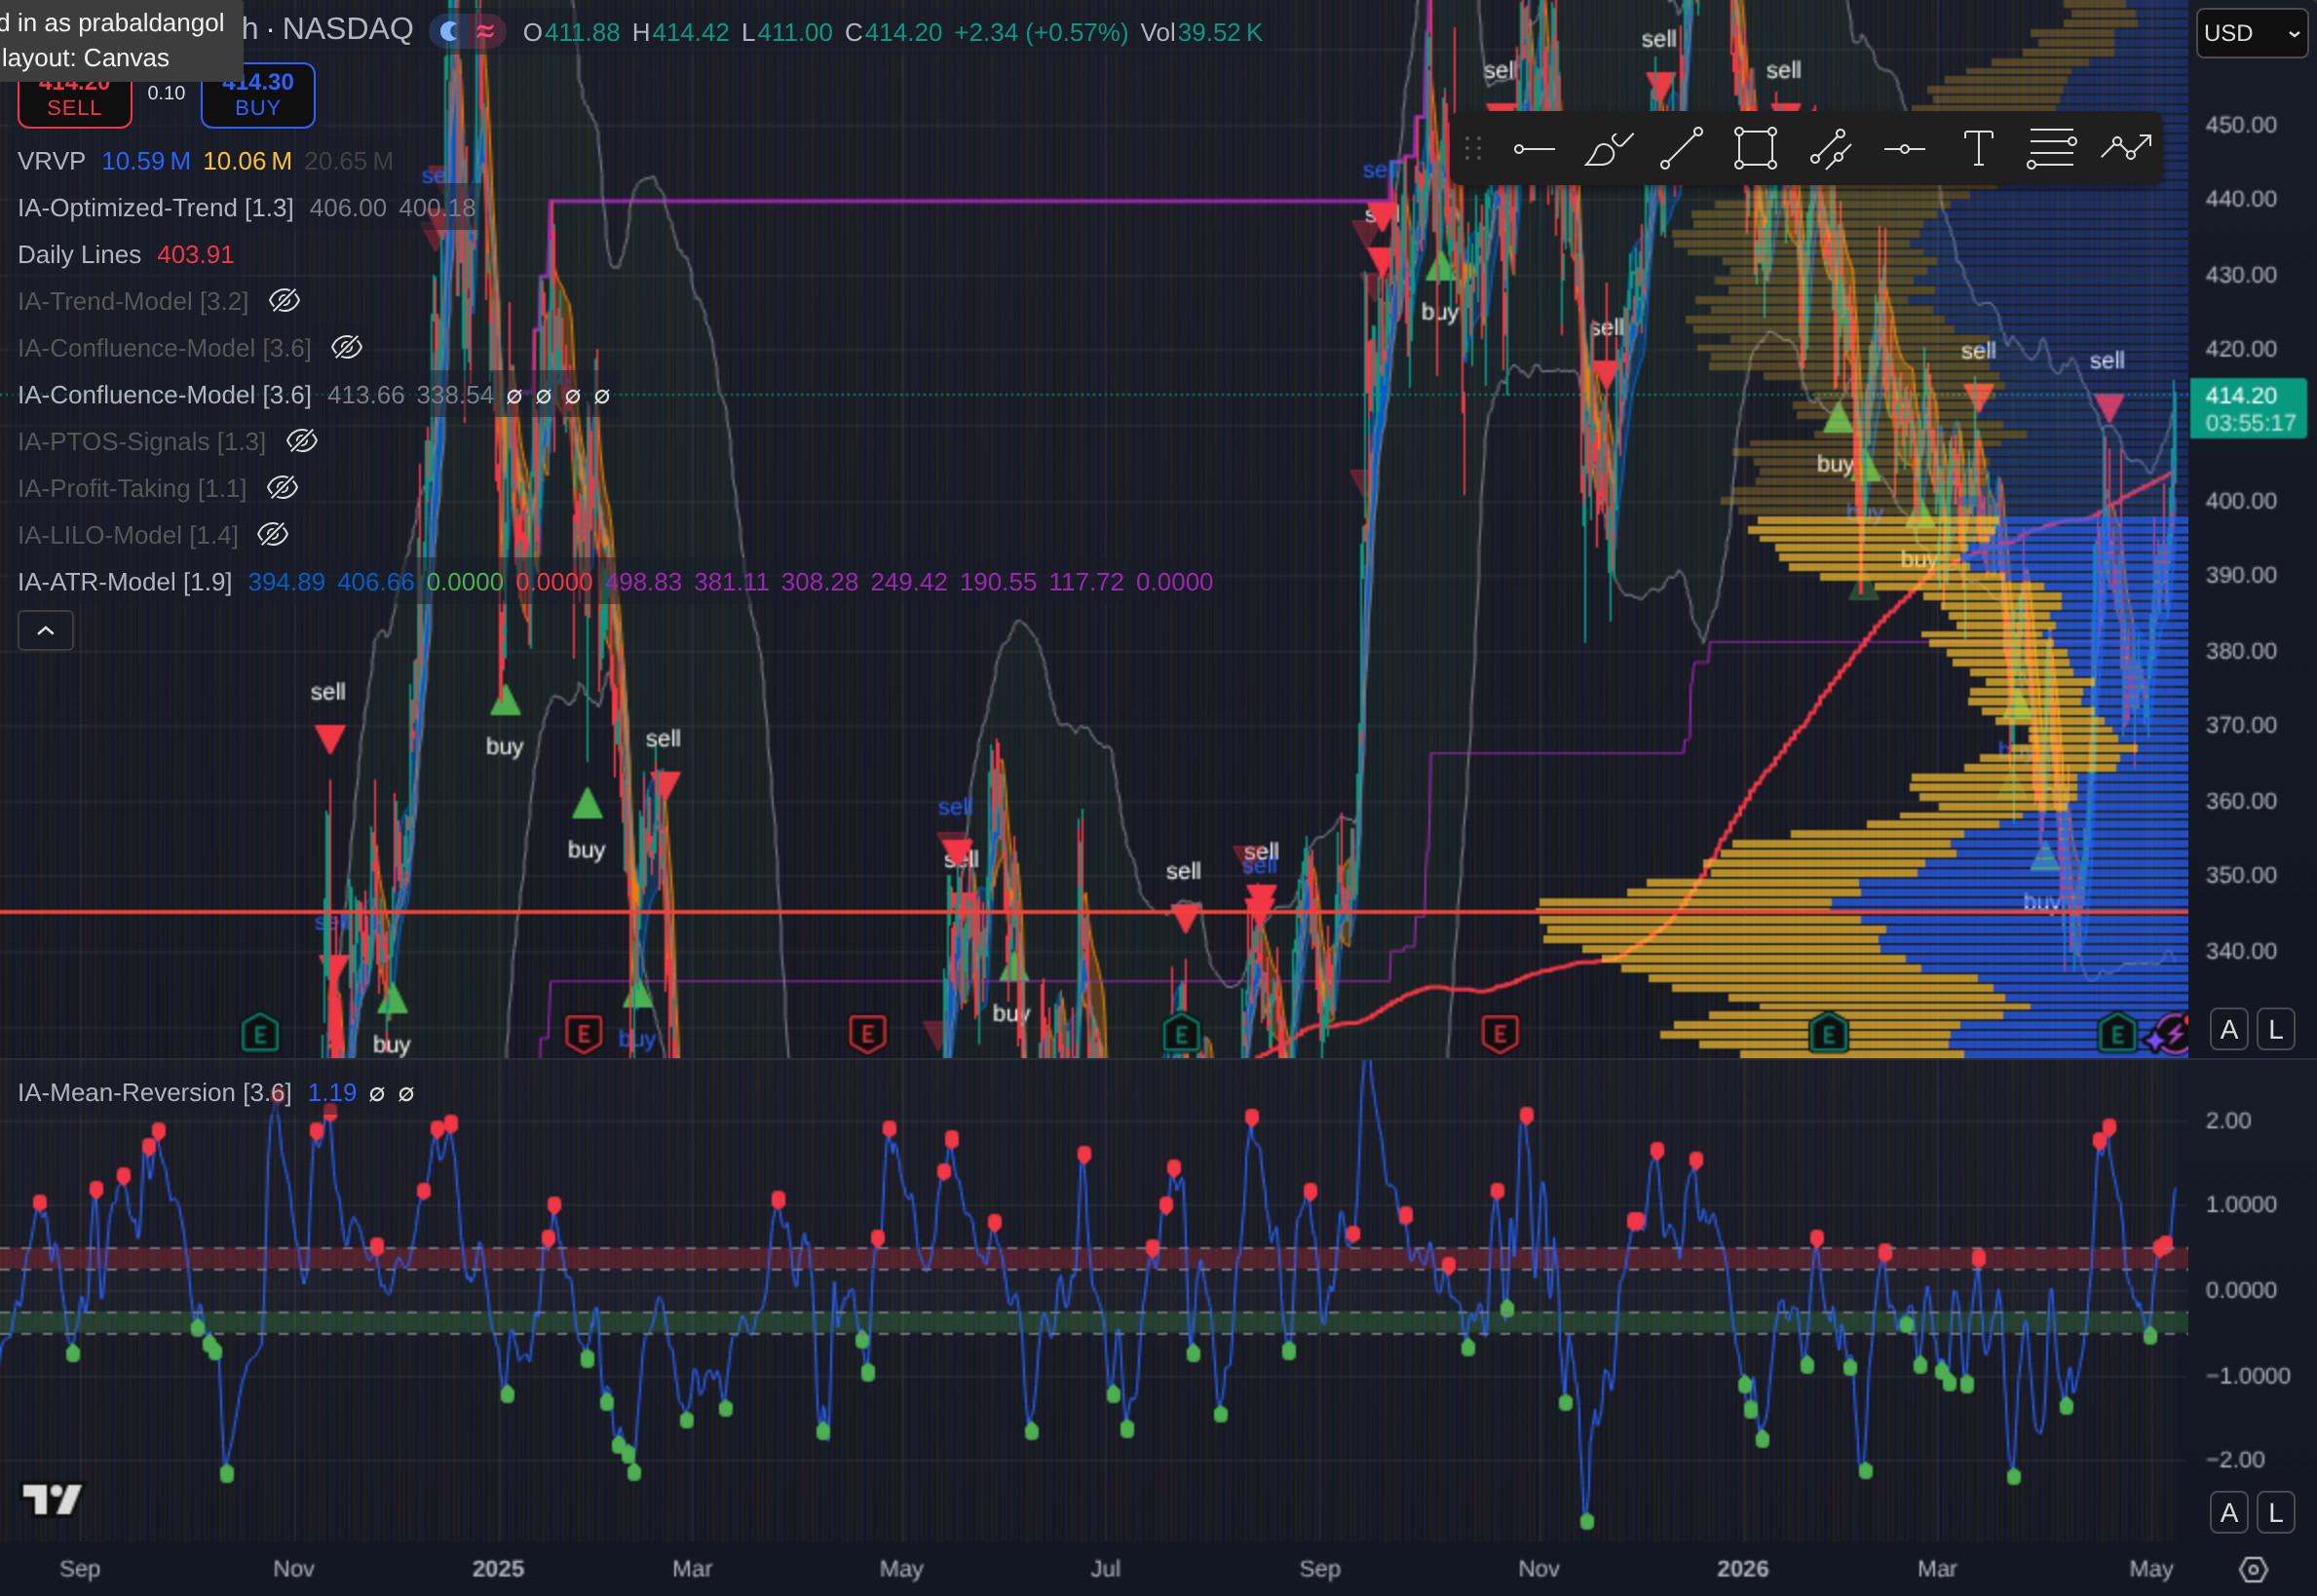Select the Daily Lines indicator legend
Viewport: 2317px width, 1596px height.
click(x=79, y=255)
